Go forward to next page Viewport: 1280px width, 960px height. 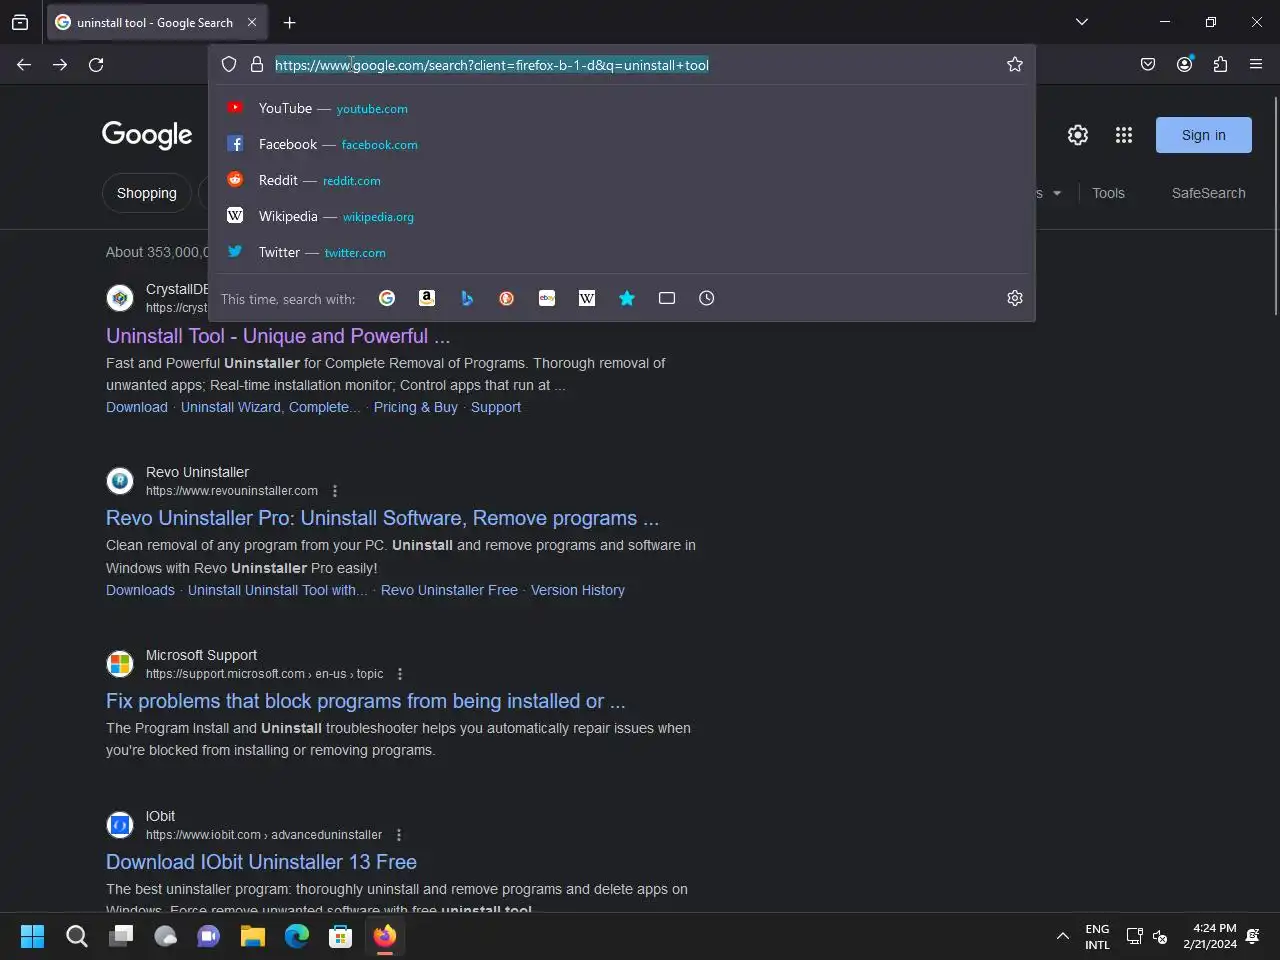tap(60, 65)
